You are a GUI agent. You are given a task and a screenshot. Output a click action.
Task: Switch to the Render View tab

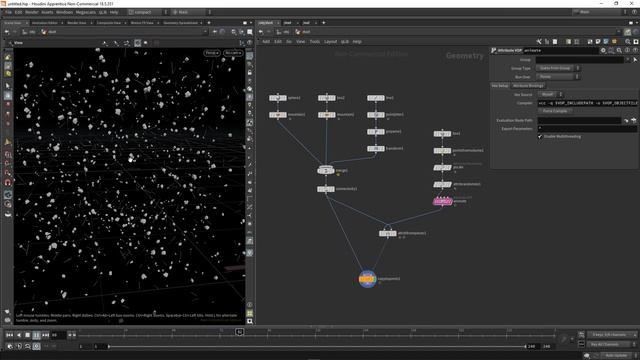tap(77, 23)
